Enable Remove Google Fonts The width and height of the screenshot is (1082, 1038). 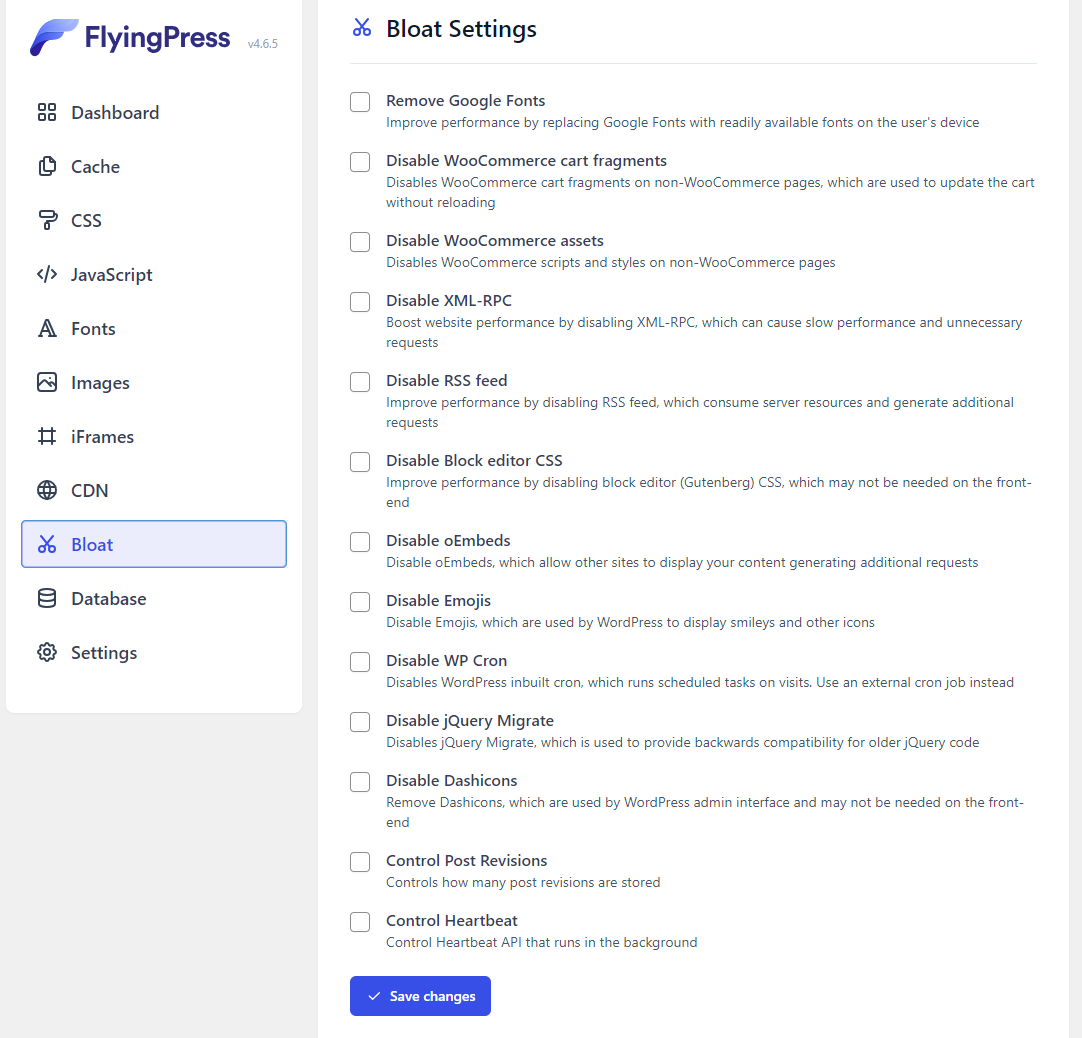(x=359, y=101)
